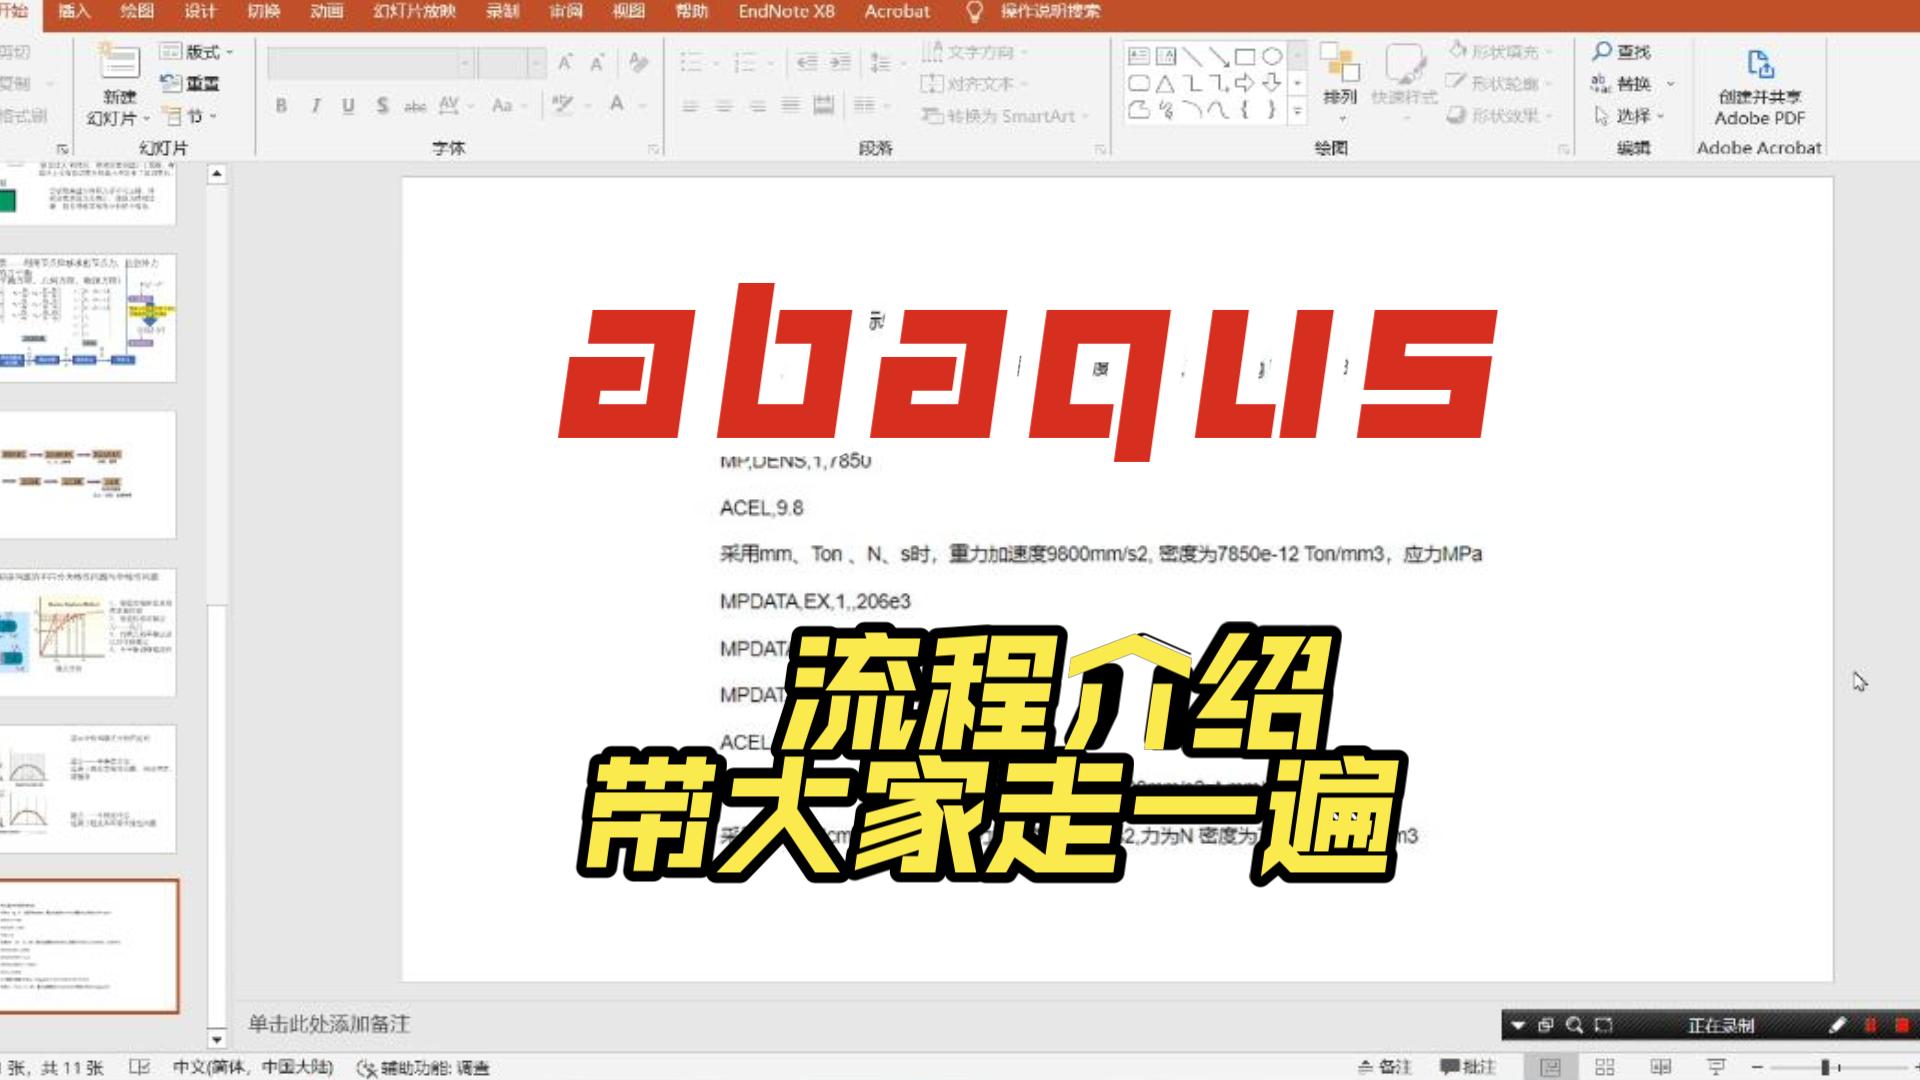1920x1080 pixels.
Task: Select the Text Box shape in gallery
Action: 1138,56
